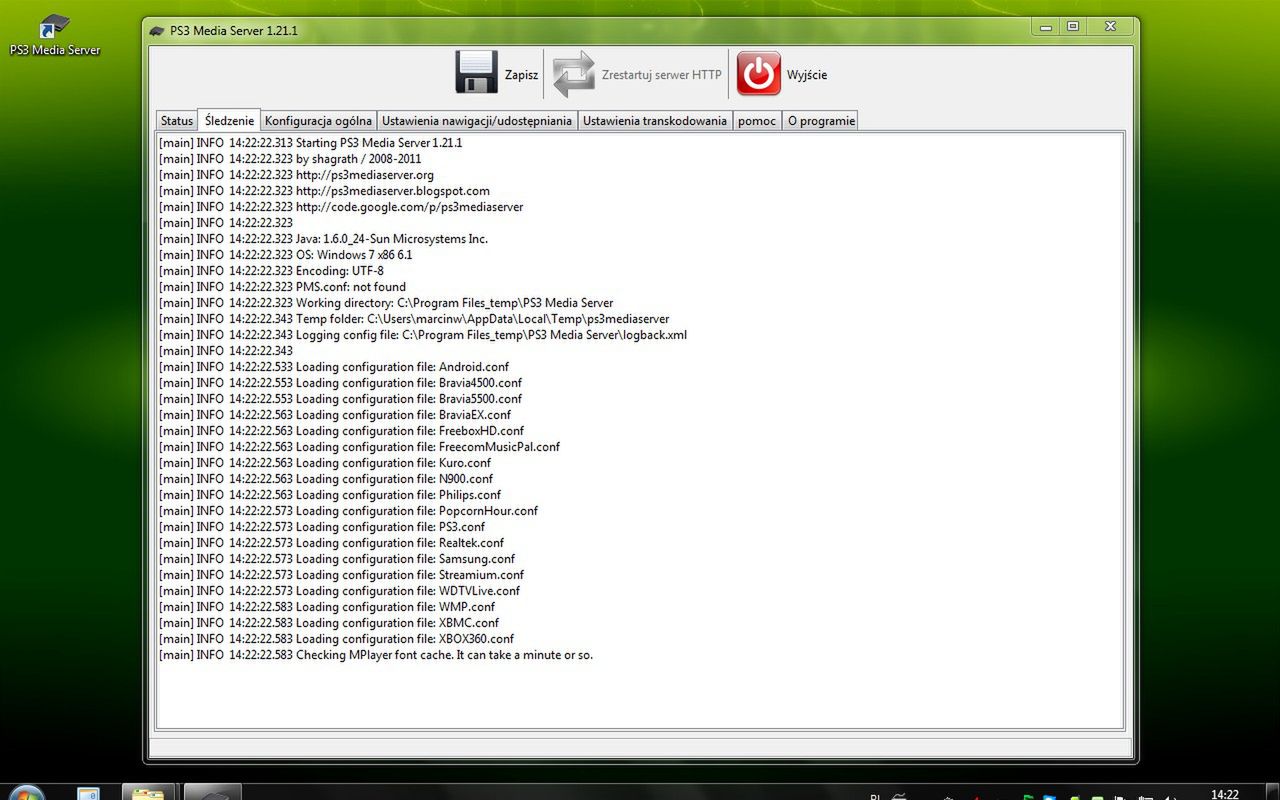Click the 'Checking MPlayer font cache' log line
Viewport: 1280px width, 800px height.
[376, 655]
